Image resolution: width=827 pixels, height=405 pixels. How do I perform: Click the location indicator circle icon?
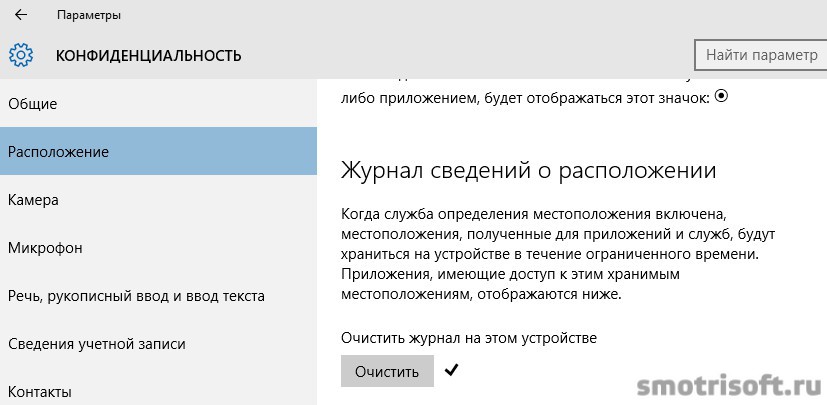tap(721, 96)
